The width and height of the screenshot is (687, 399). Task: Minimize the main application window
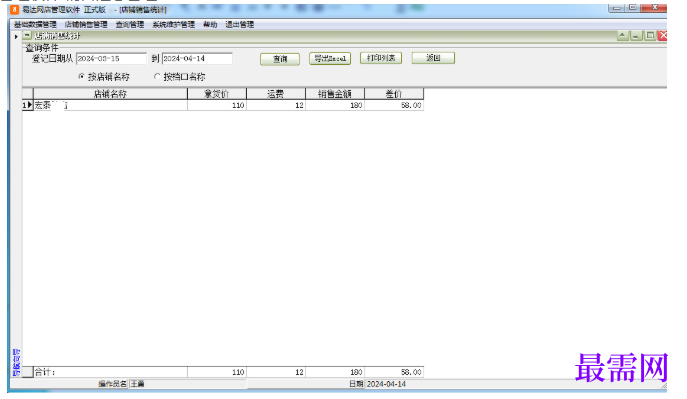(x=617, y=7)
